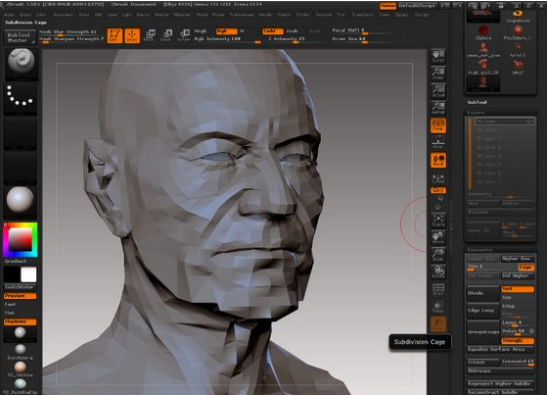
Task: Click the Frame mesh icon
Action: click(x=438, y=221)
